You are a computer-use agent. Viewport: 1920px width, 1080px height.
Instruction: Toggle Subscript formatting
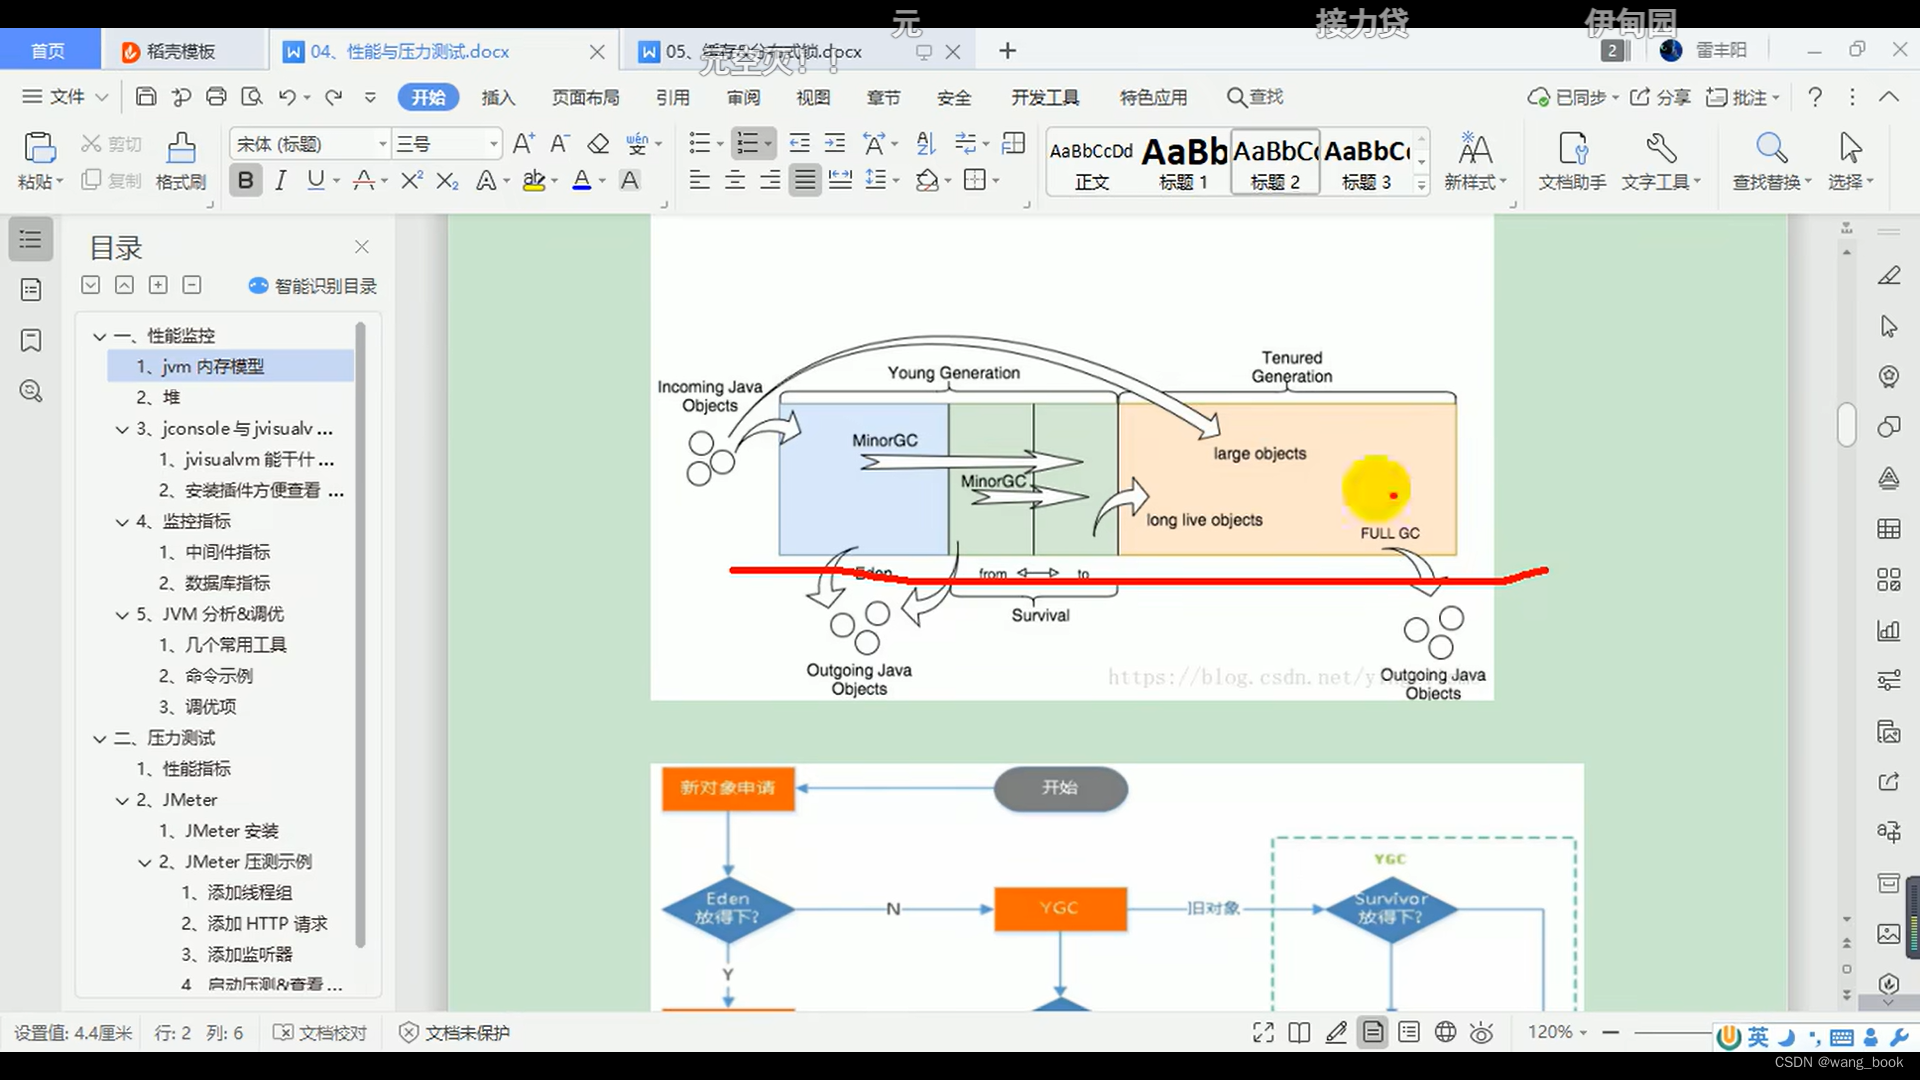pos(448,180)
